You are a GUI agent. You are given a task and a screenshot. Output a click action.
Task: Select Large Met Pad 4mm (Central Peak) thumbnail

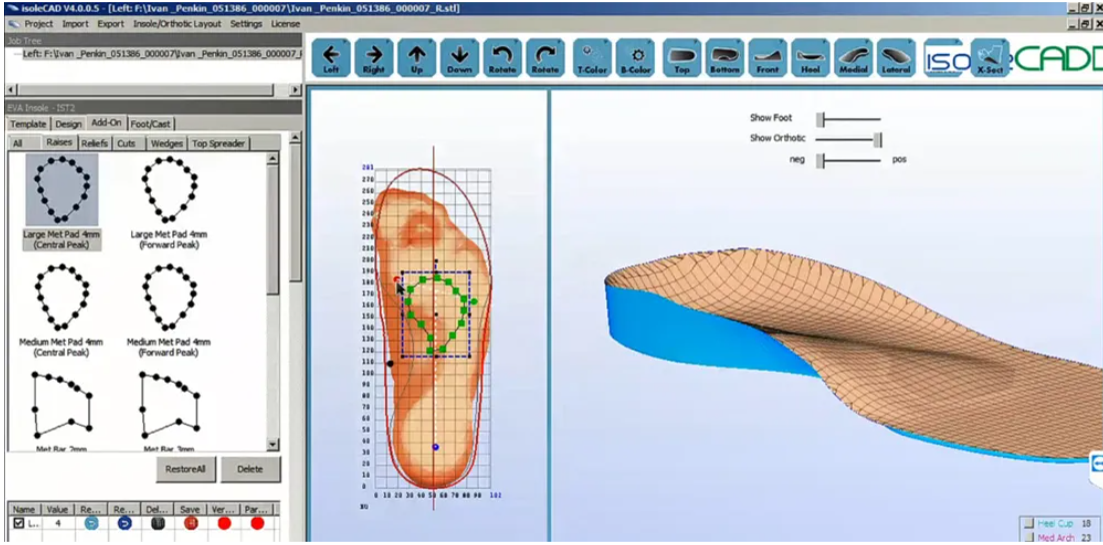62,189
